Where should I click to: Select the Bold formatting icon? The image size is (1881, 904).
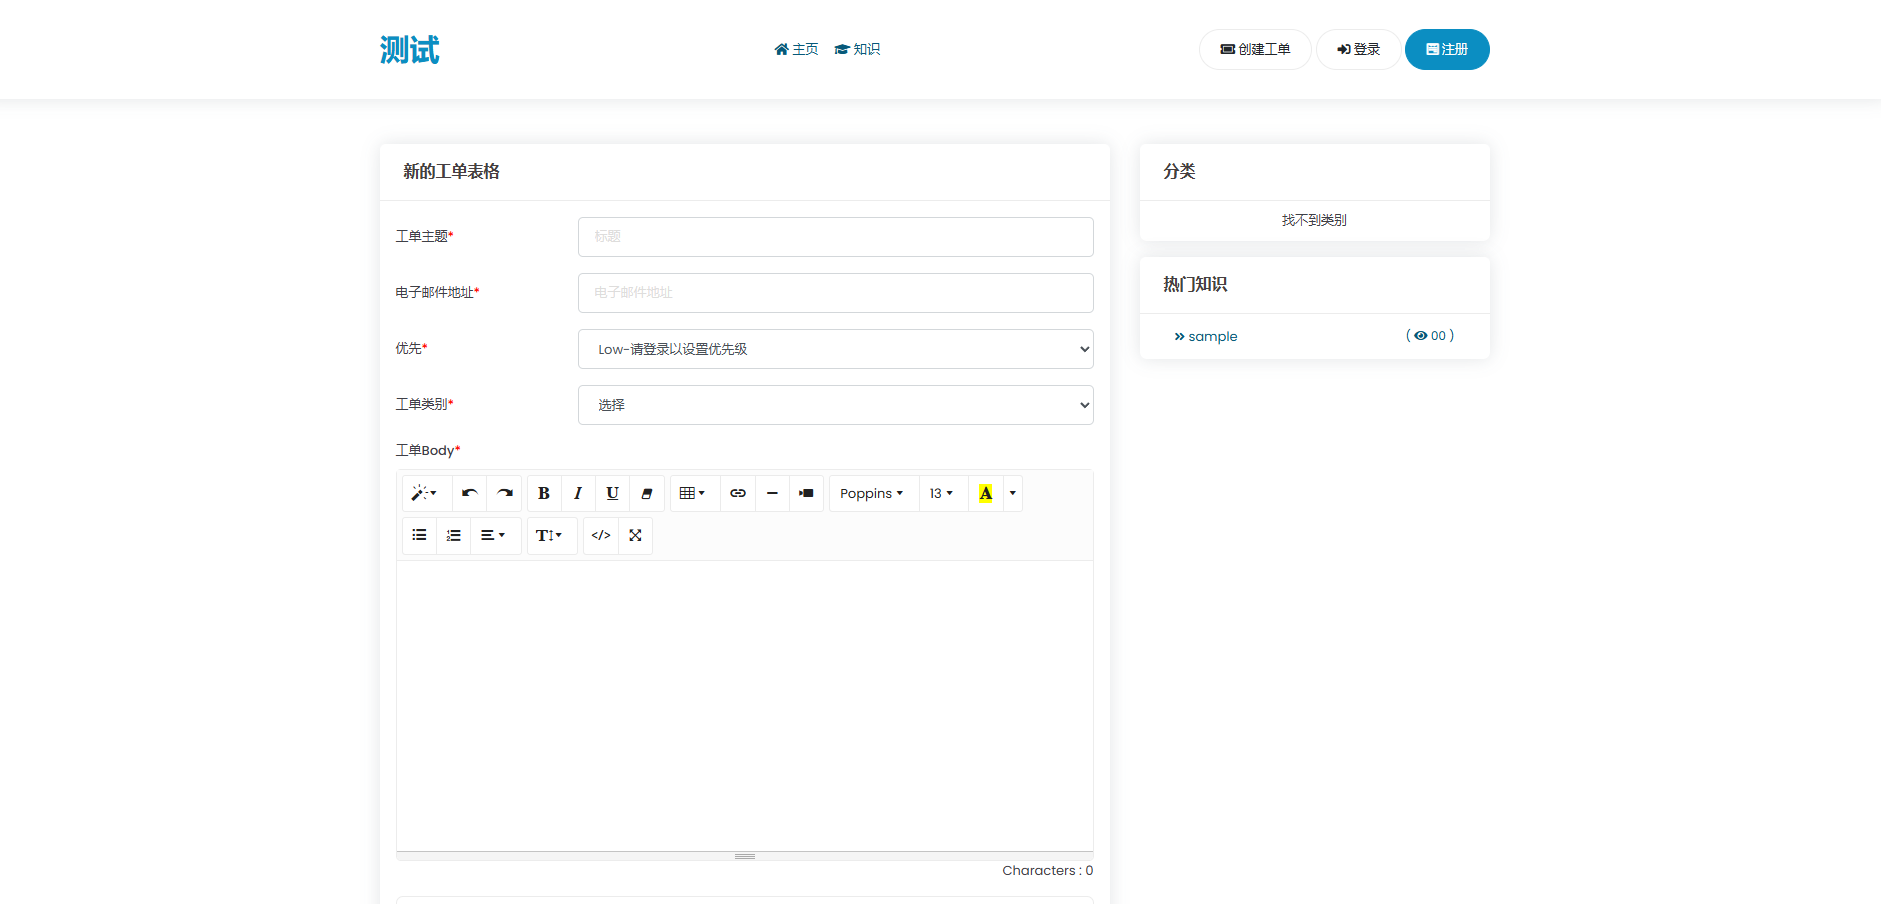[x=543, y=493]
